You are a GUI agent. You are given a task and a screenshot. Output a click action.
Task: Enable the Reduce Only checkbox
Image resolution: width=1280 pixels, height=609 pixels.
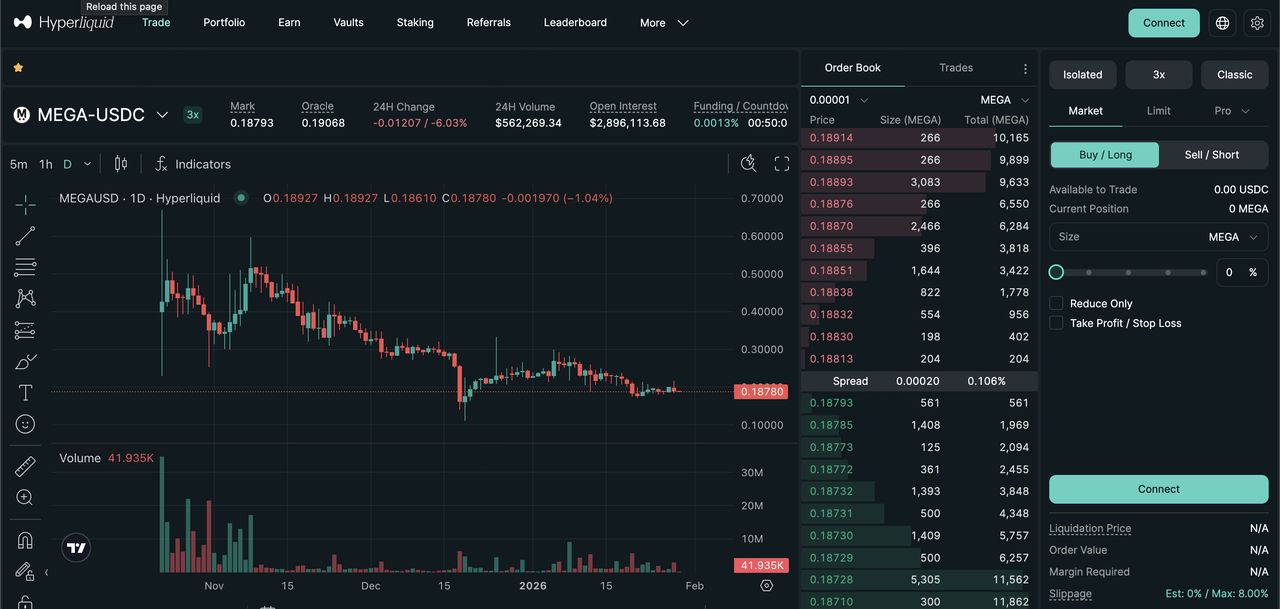click(x=1055, y=303)
